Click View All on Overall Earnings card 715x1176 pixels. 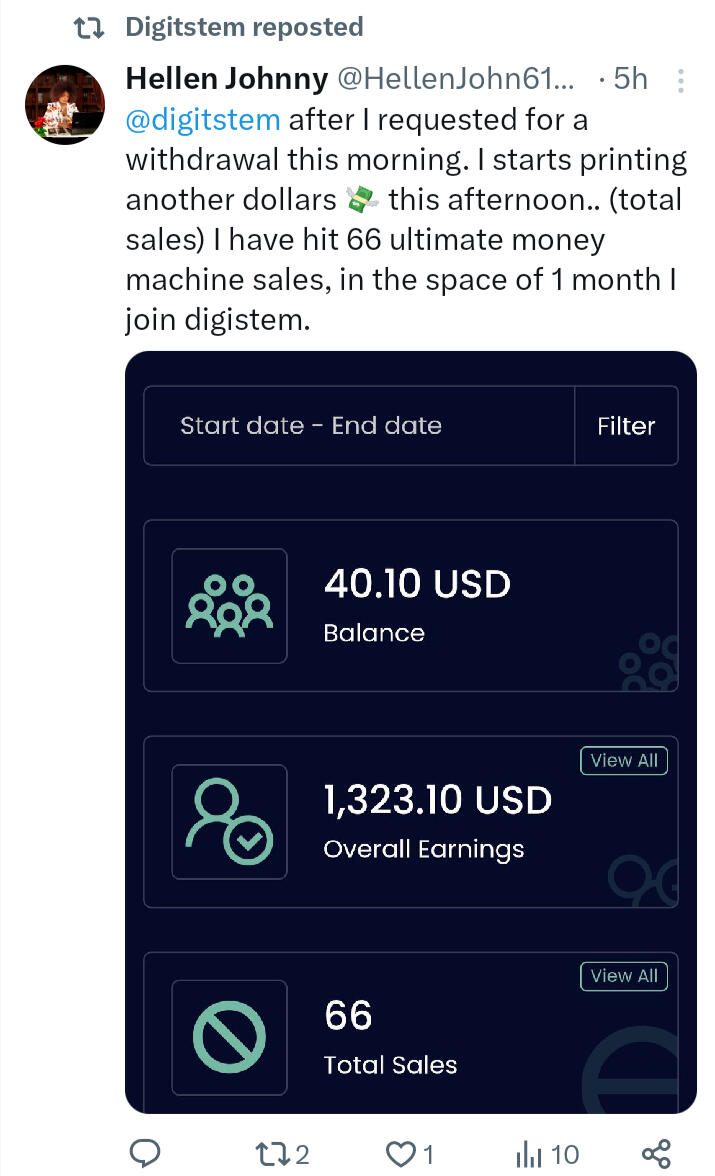pyautogui.click(x=624, y=761)
